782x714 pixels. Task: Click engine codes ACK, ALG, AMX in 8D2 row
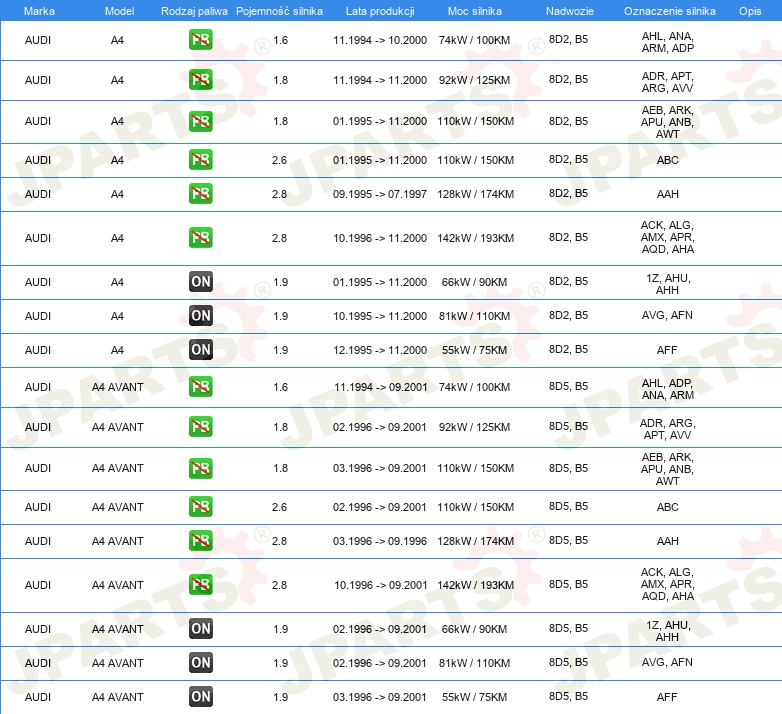point(668,237)
